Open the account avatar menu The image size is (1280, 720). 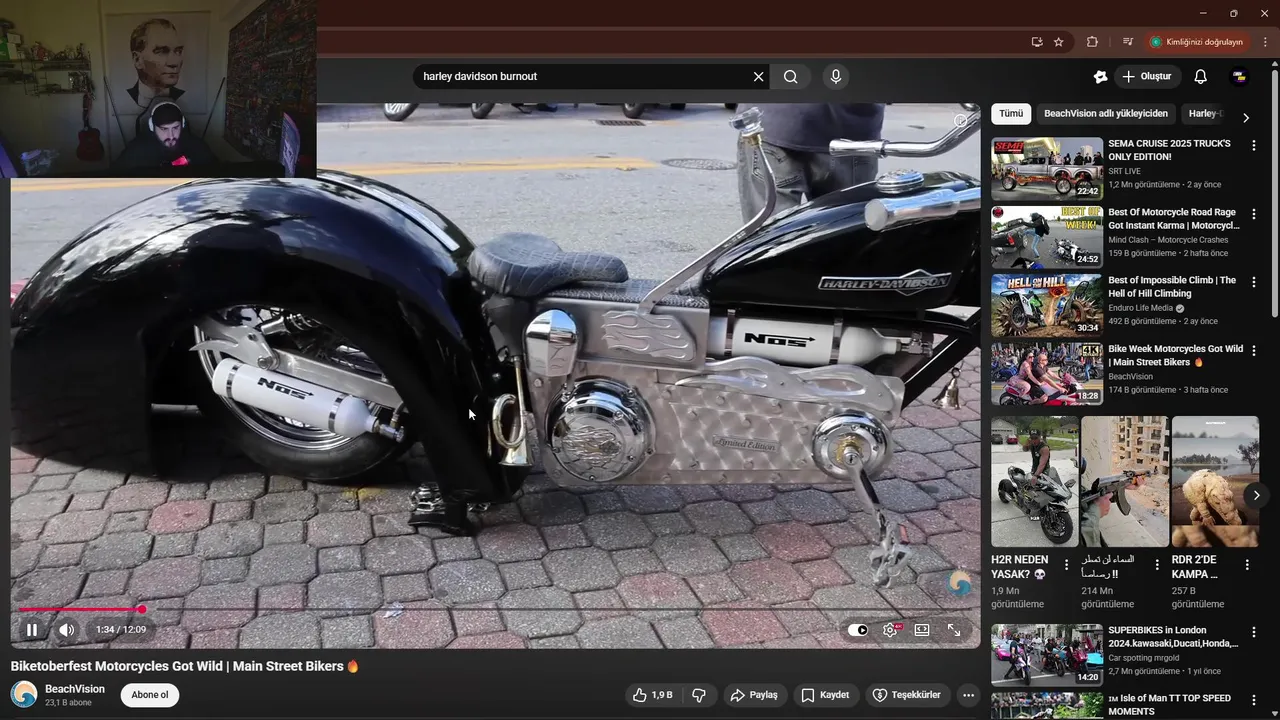[x=1239, y=77]
